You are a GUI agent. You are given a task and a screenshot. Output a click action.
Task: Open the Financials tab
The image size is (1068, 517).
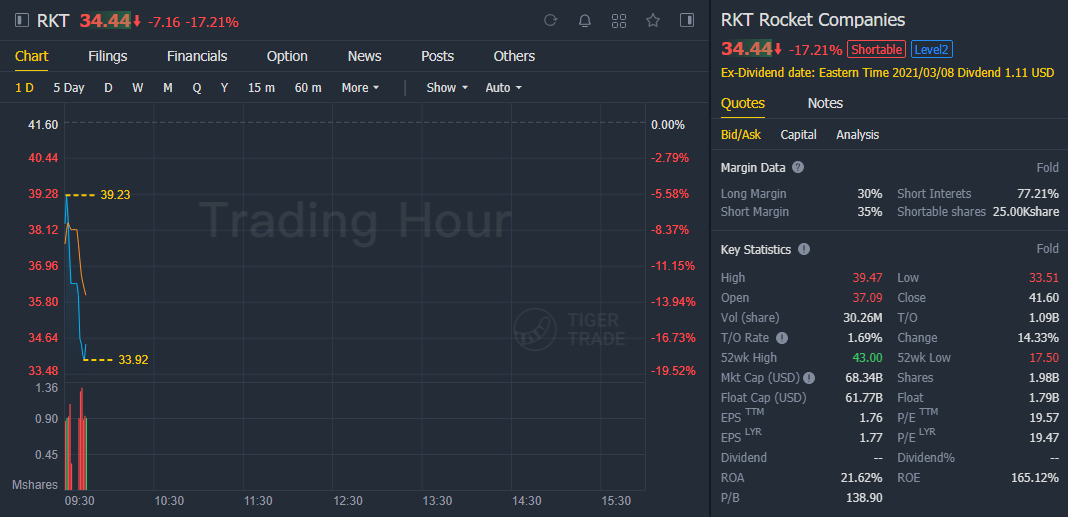pyautogui.click(x=197, y=56)
